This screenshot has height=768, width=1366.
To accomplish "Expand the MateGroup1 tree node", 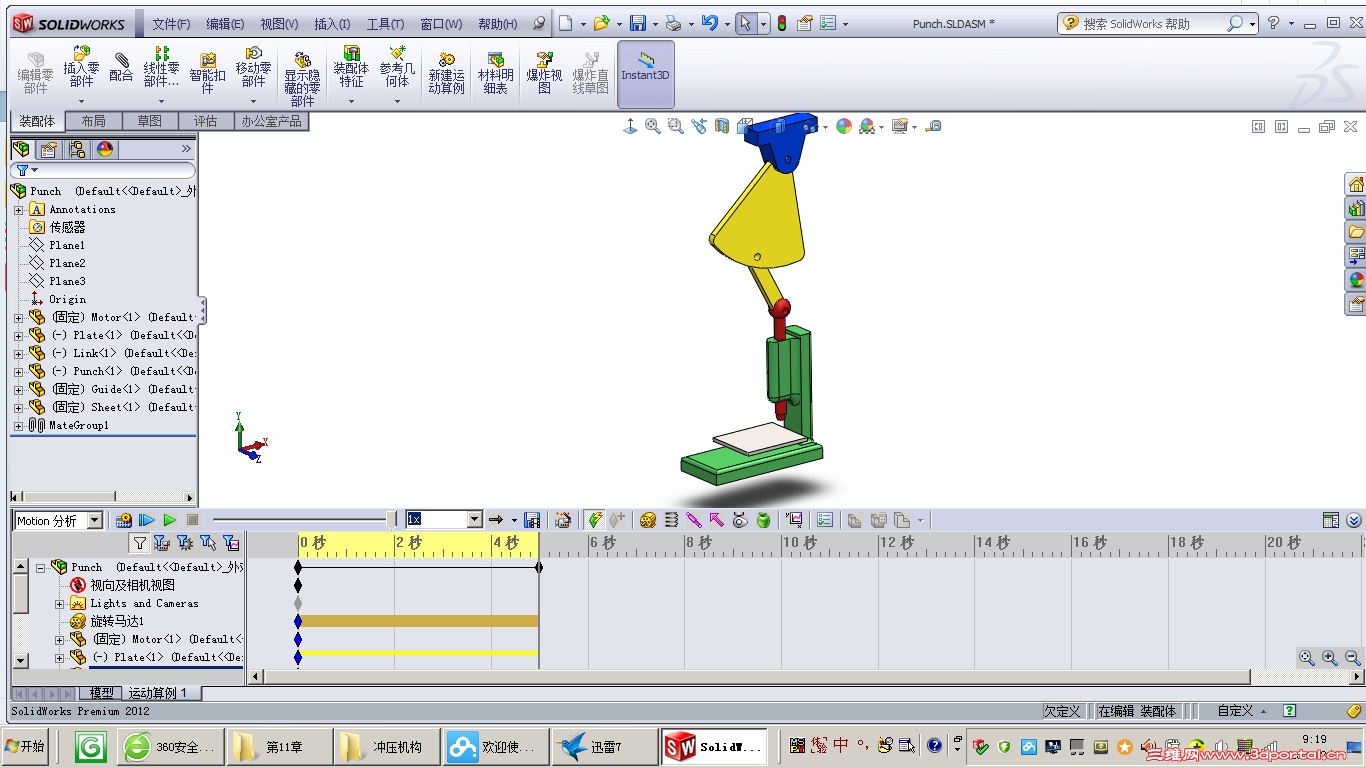I will [x=18, y=426].
